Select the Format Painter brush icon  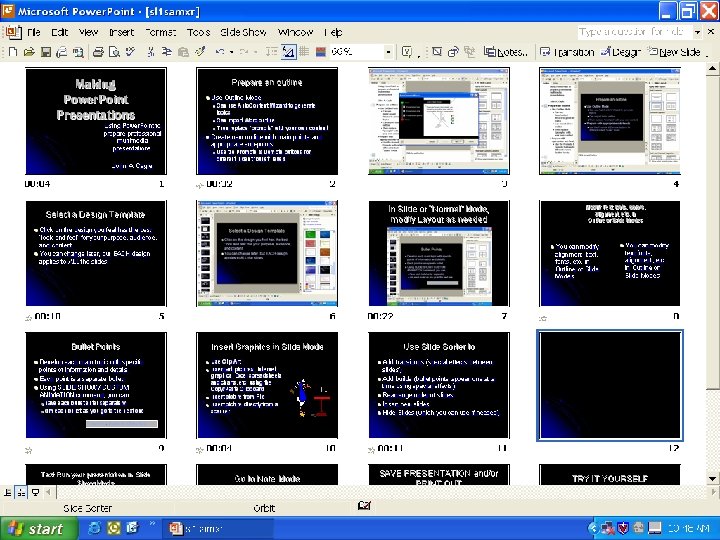[x=200, y=52]
